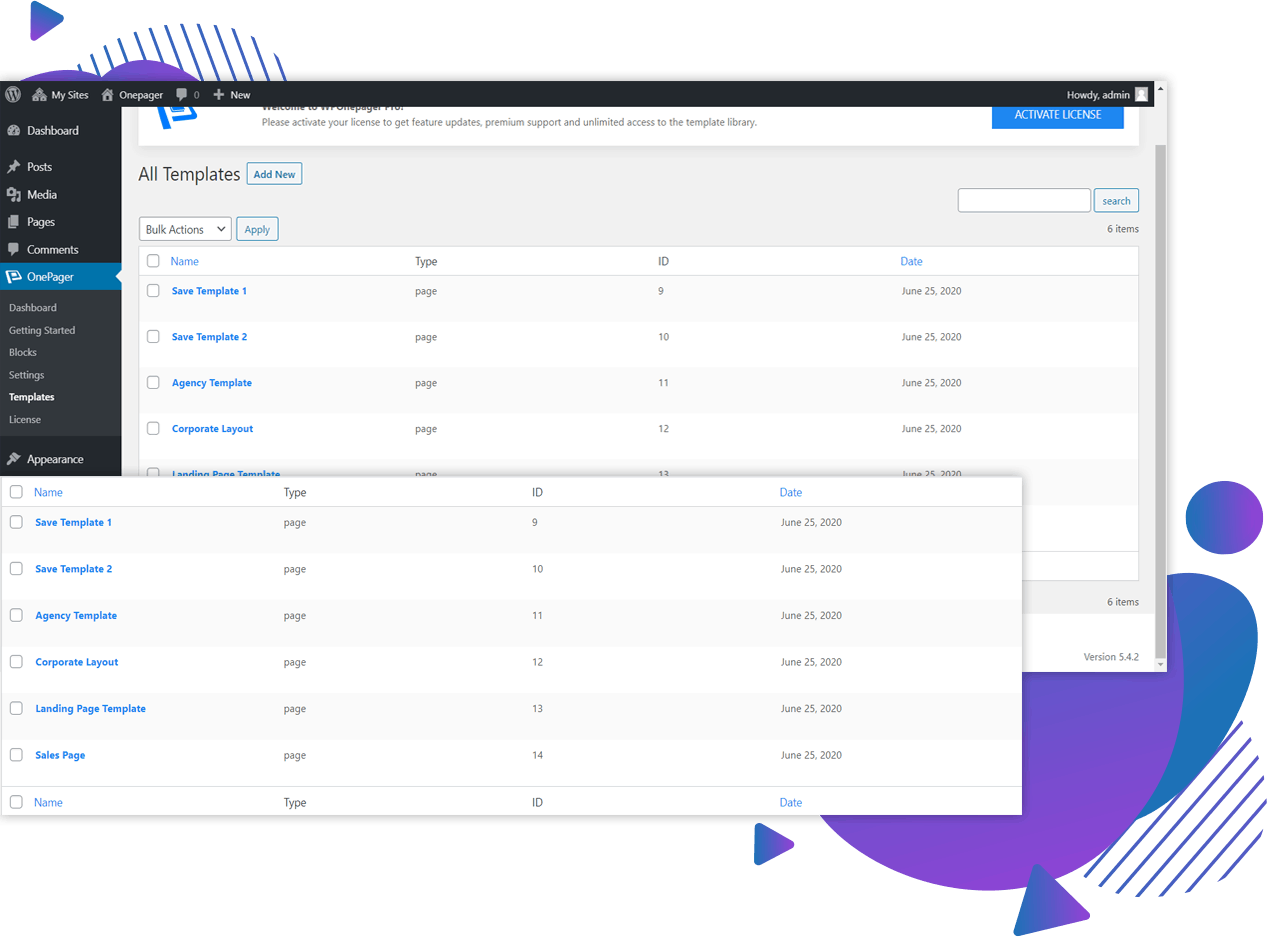Check Corporate Layout in the back table
Screen dimensions: 1280x940
click(153, 428)
